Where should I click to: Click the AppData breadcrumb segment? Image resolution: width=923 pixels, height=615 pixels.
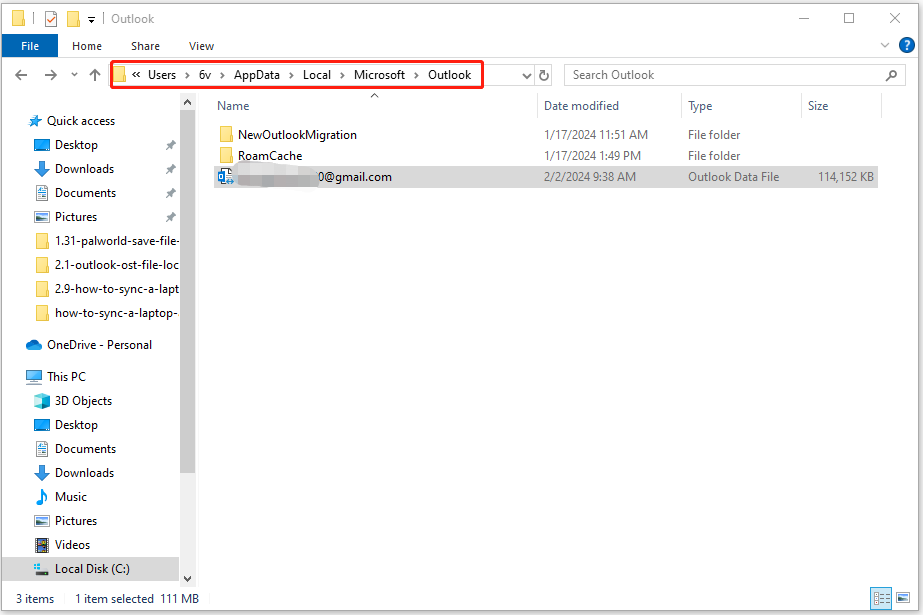[x=257, y=75]
